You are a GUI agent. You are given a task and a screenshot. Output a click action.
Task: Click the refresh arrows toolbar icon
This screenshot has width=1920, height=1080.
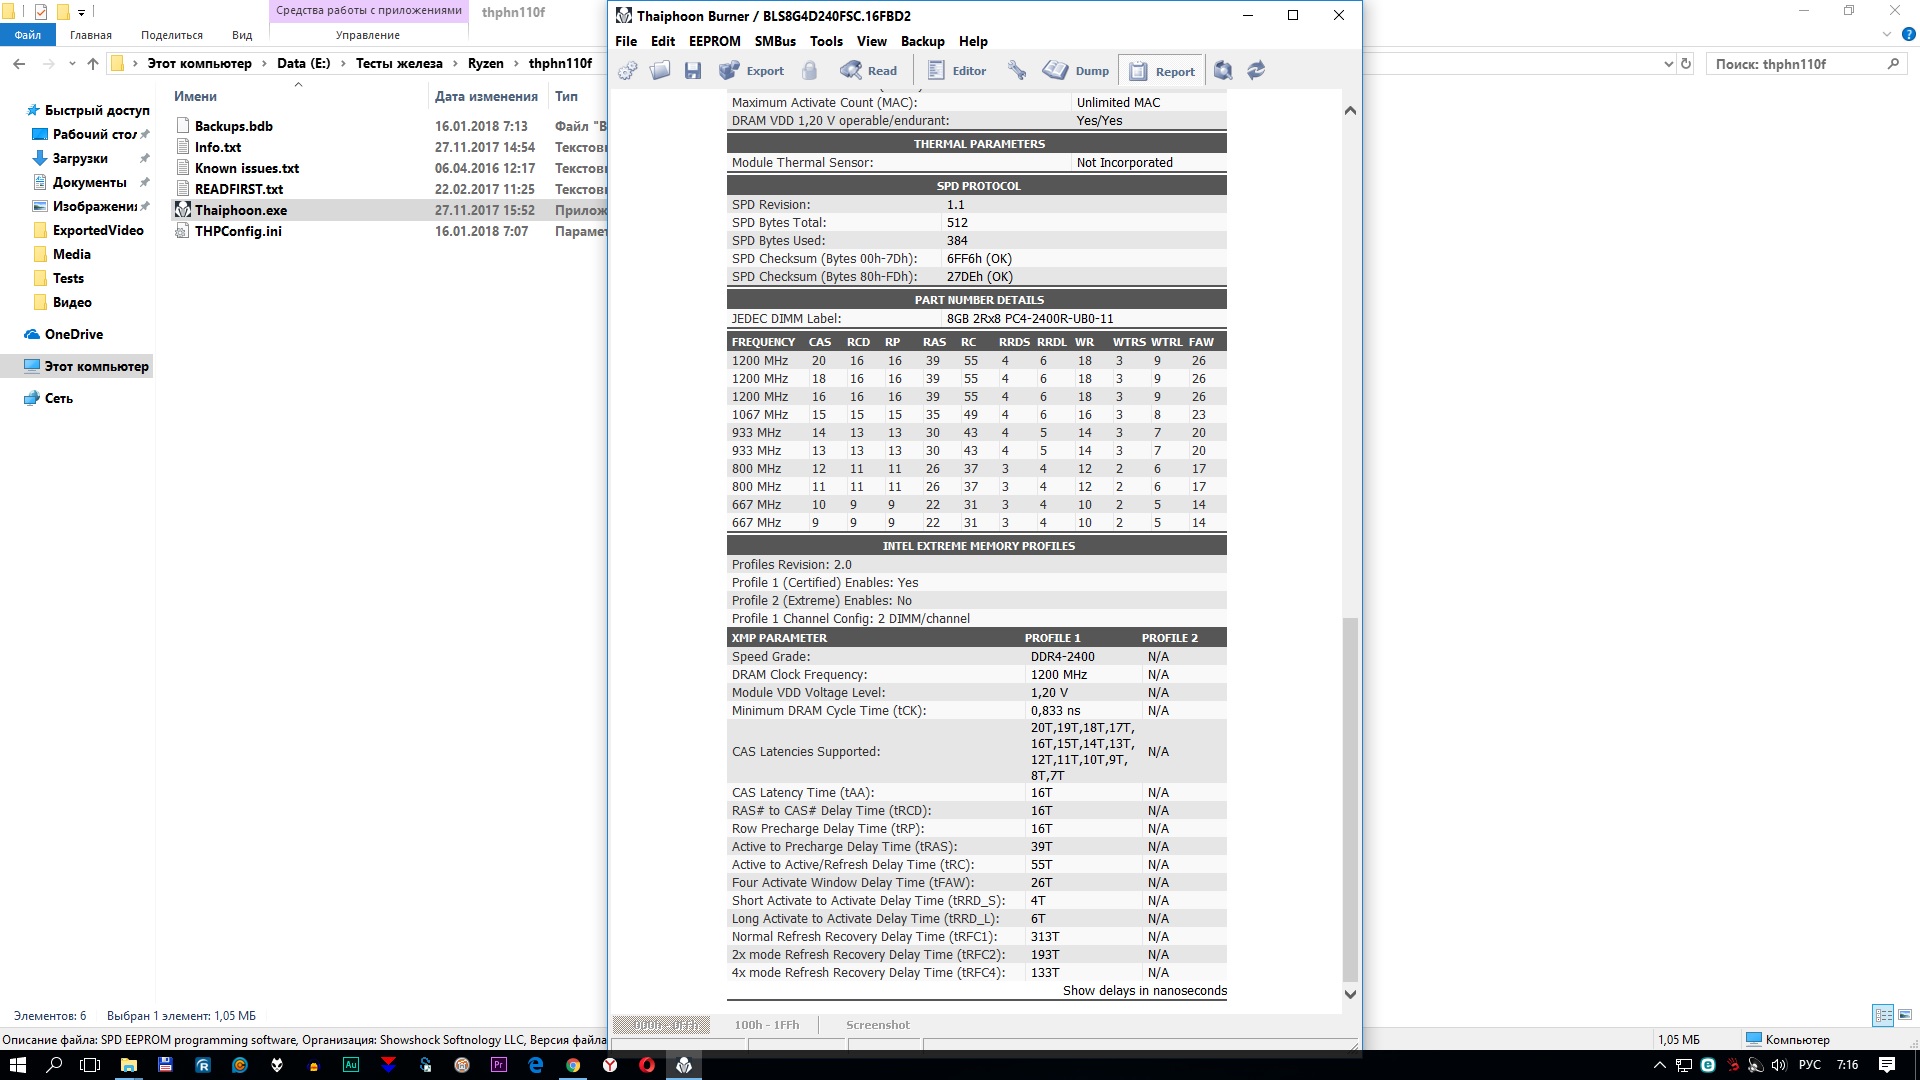pyautogui.click(x=1256, y=71)
